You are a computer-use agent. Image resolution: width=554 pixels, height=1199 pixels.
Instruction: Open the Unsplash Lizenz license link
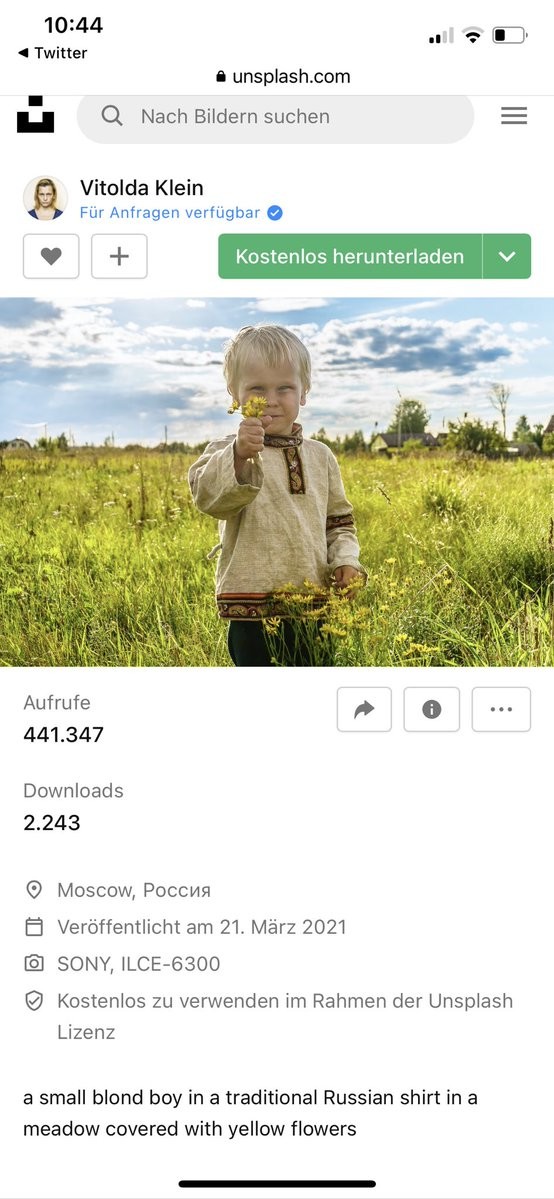285,1016
